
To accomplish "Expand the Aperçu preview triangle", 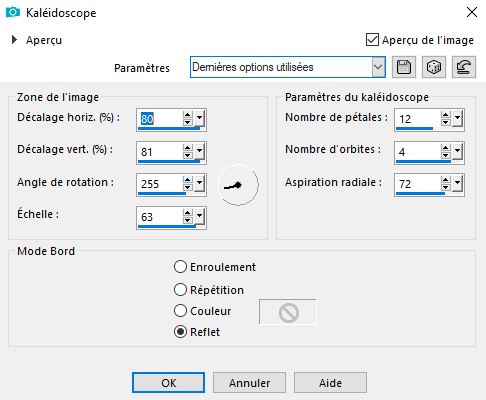I will tap(14, 40).
